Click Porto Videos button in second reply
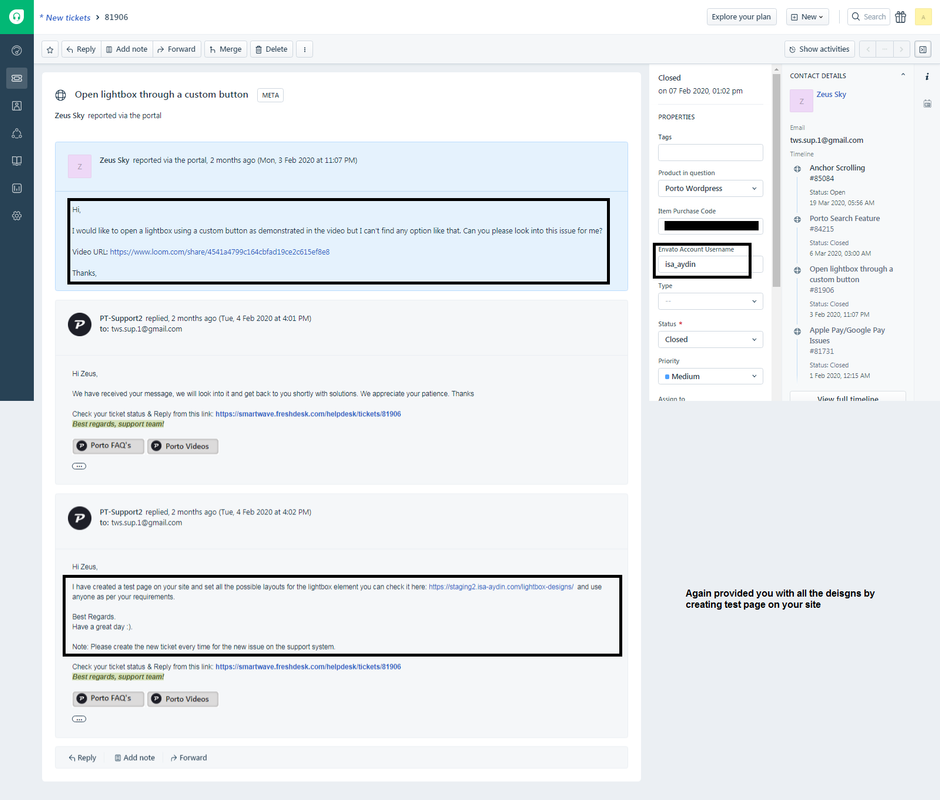The height and width of the screenshot is (800, 940). click(183, 699)
